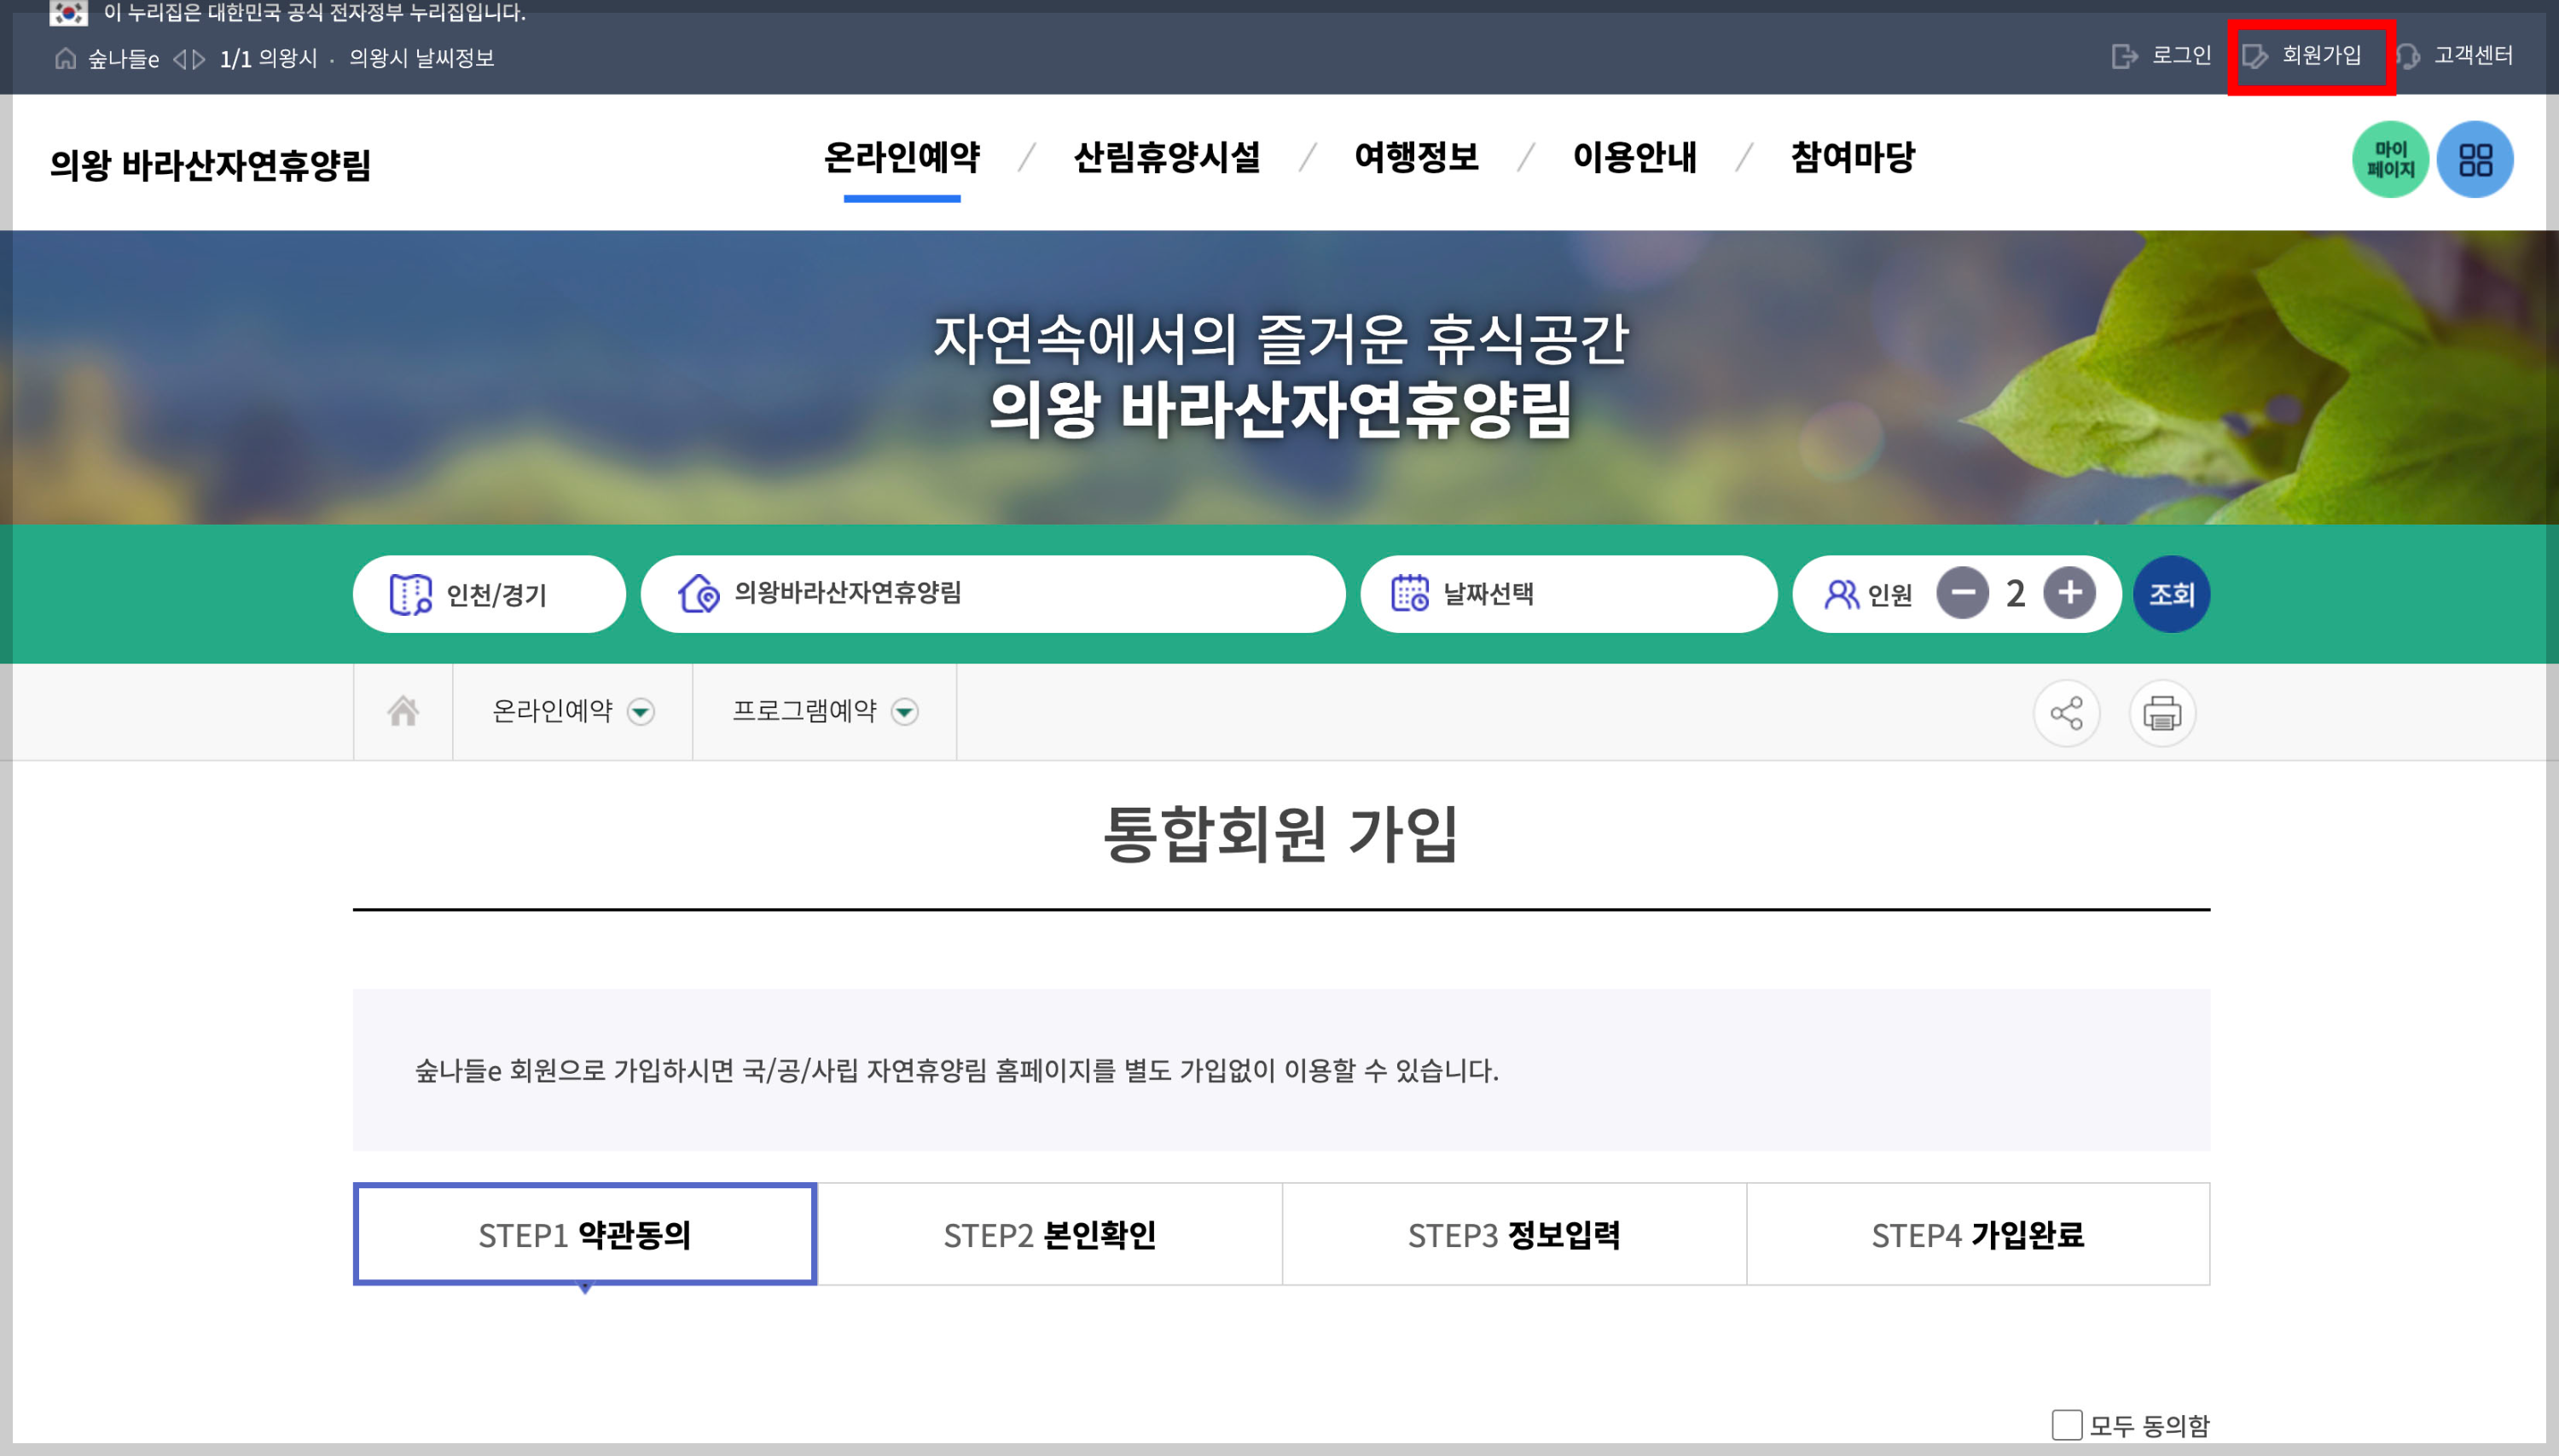Click the 숲나들e home icon at top left
The height and width of the screenshot is (1456, 2559).
coord(66,58)
